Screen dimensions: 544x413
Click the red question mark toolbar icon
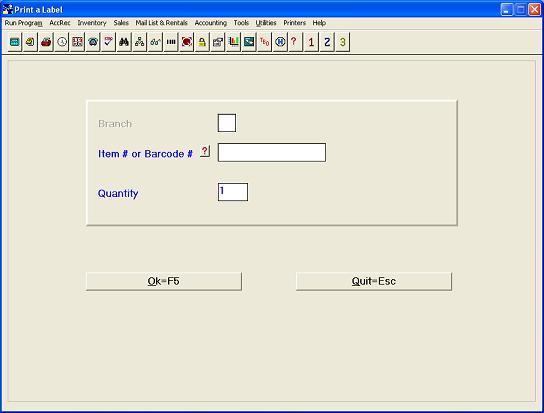295,42
